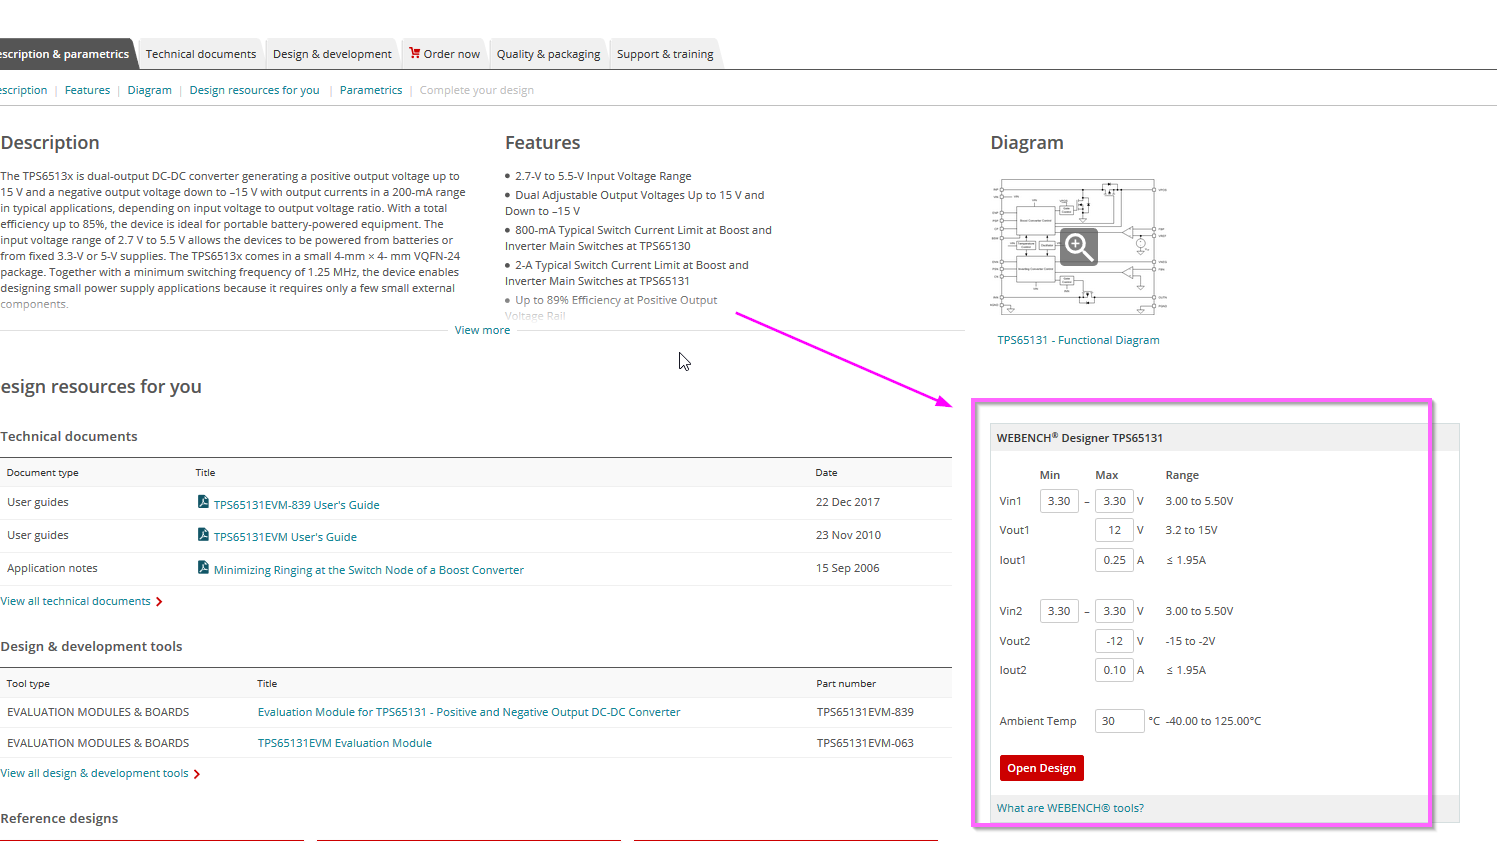This screenshot has height=843, width=1497.
Task: Jump to Complete your design link
Action: click(x=476, y=90)
